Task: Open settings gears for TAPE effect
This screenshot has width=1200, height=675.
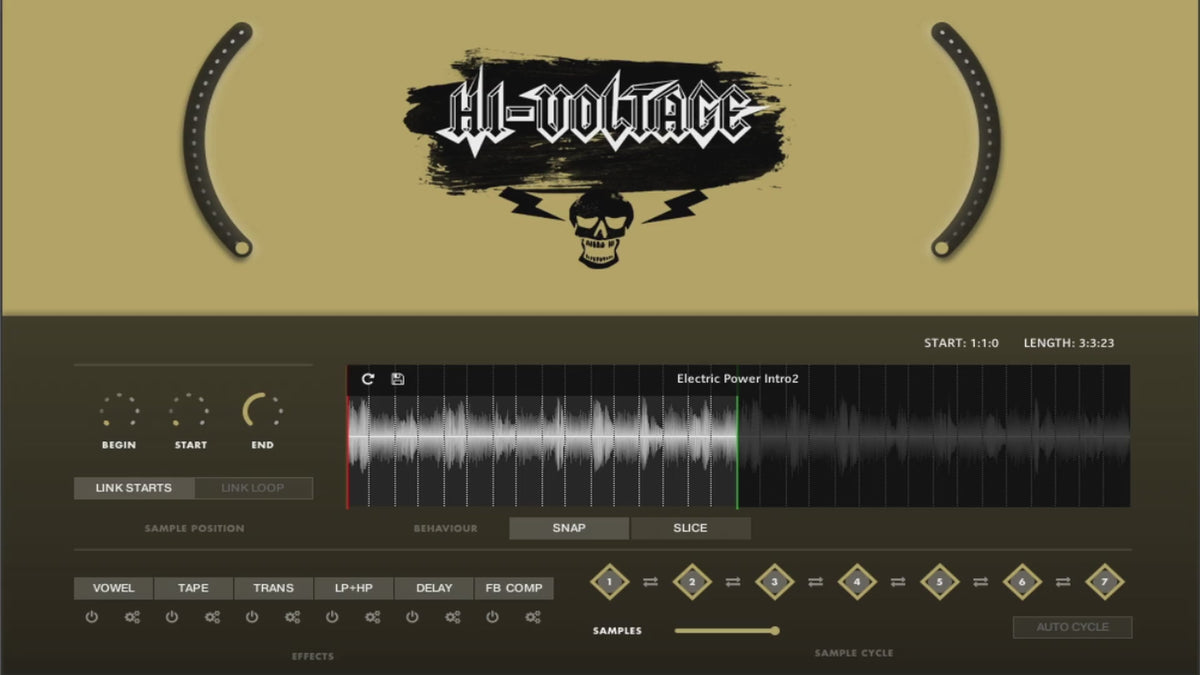Action: tap(212, 617)
